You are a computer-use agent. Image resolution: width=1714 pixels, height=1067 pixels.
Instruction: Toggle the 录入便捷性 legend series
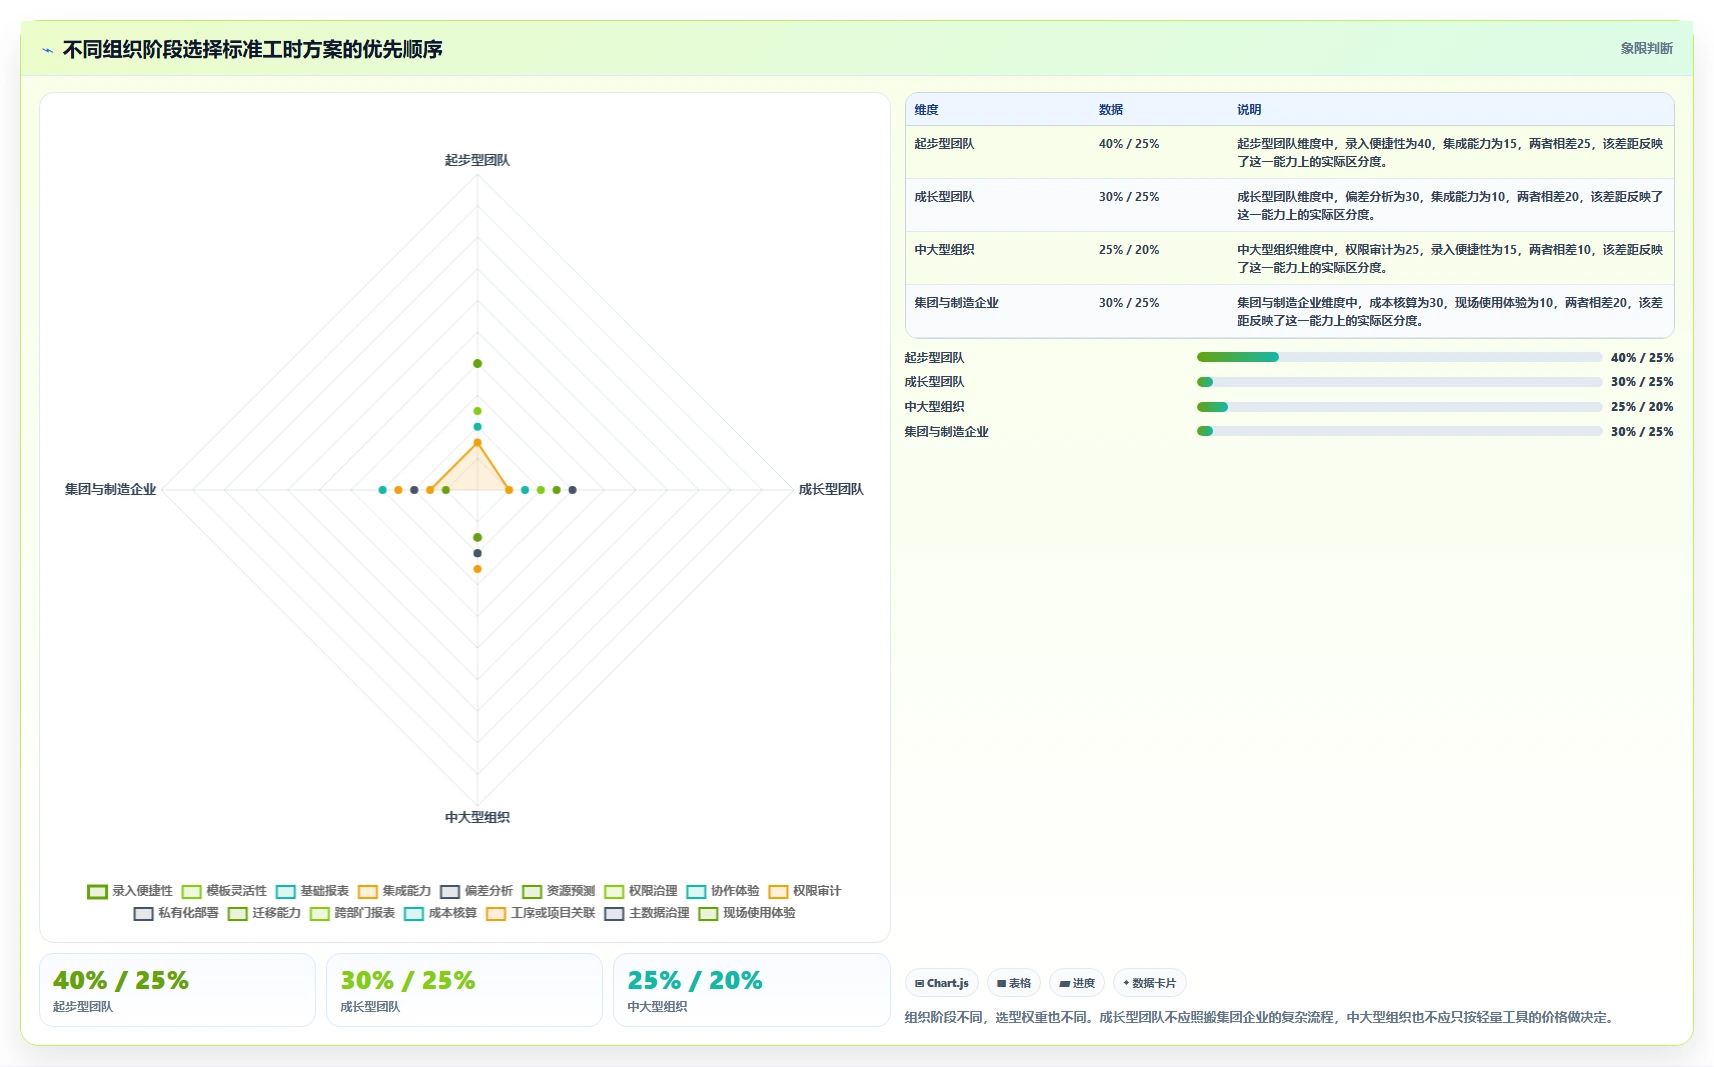(x=130, y=891)
